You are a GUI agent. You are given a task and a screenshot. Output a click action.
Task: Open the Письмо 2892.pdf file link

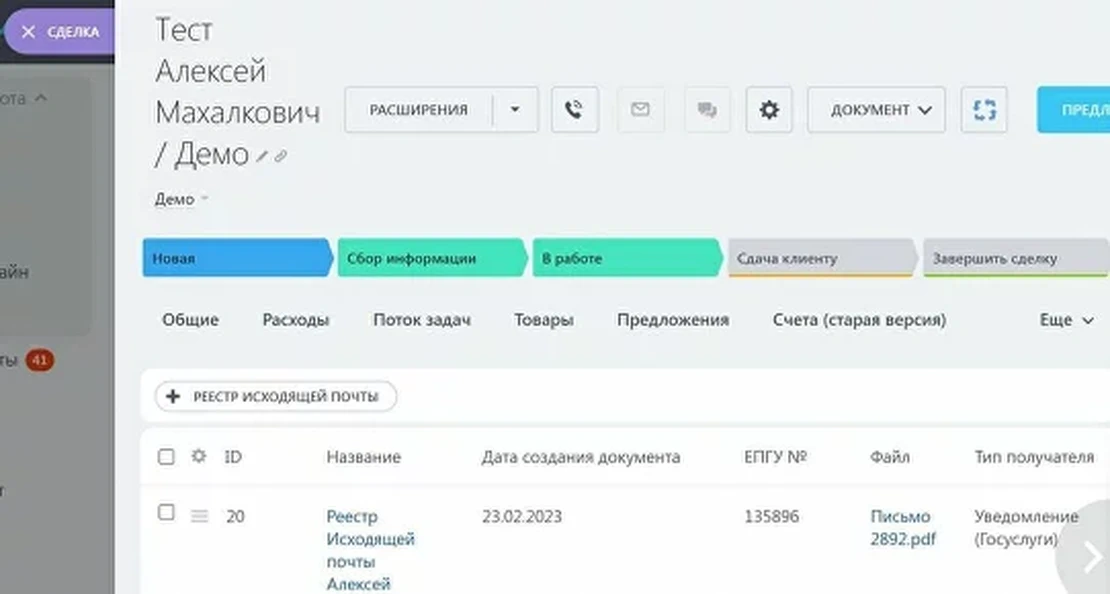[x=900, y=527]
